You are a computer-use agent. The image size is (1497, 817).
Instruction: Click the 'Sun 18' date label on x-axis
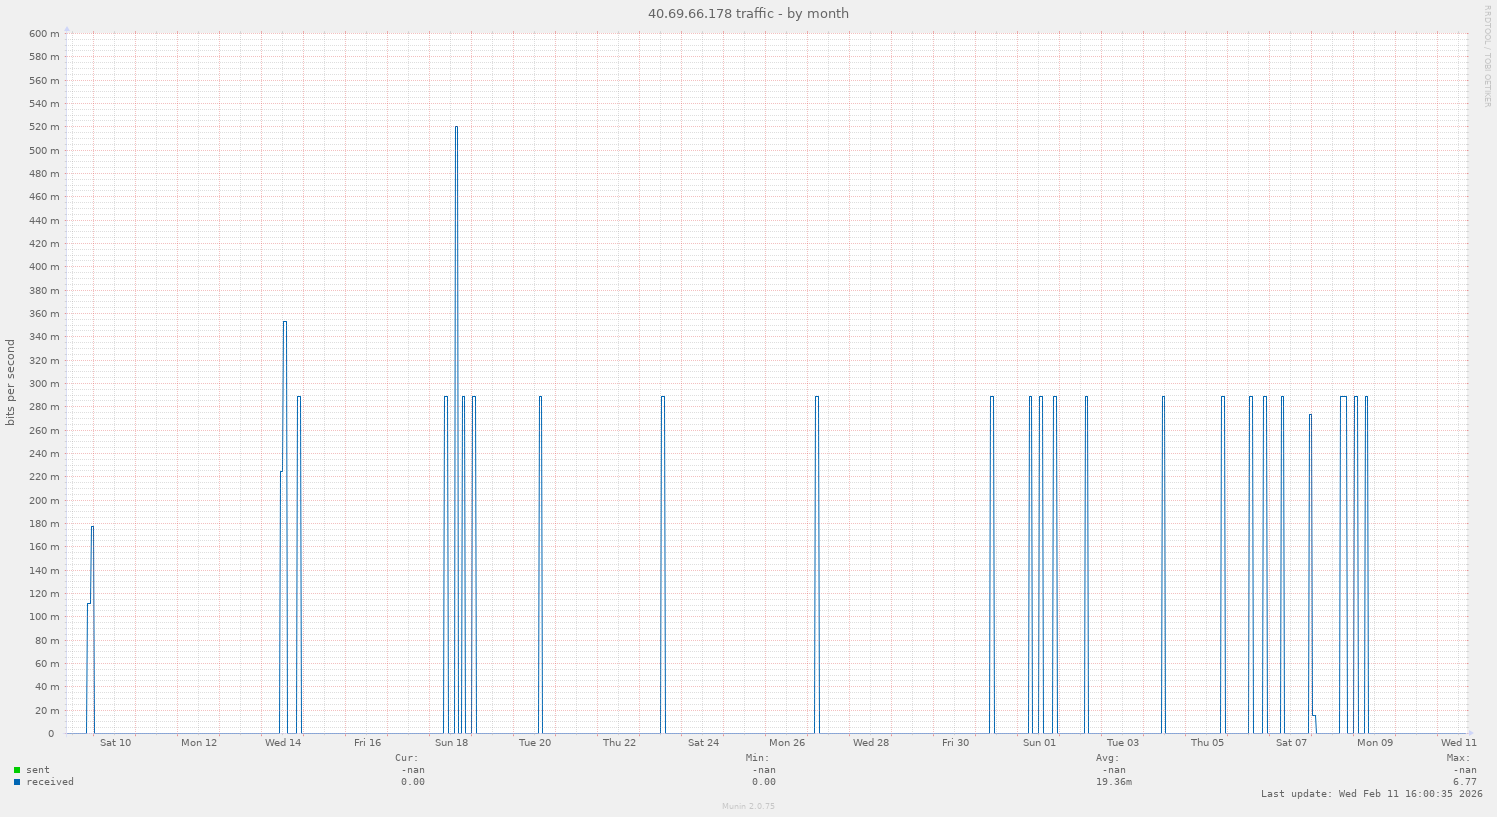tap(451, 742)
